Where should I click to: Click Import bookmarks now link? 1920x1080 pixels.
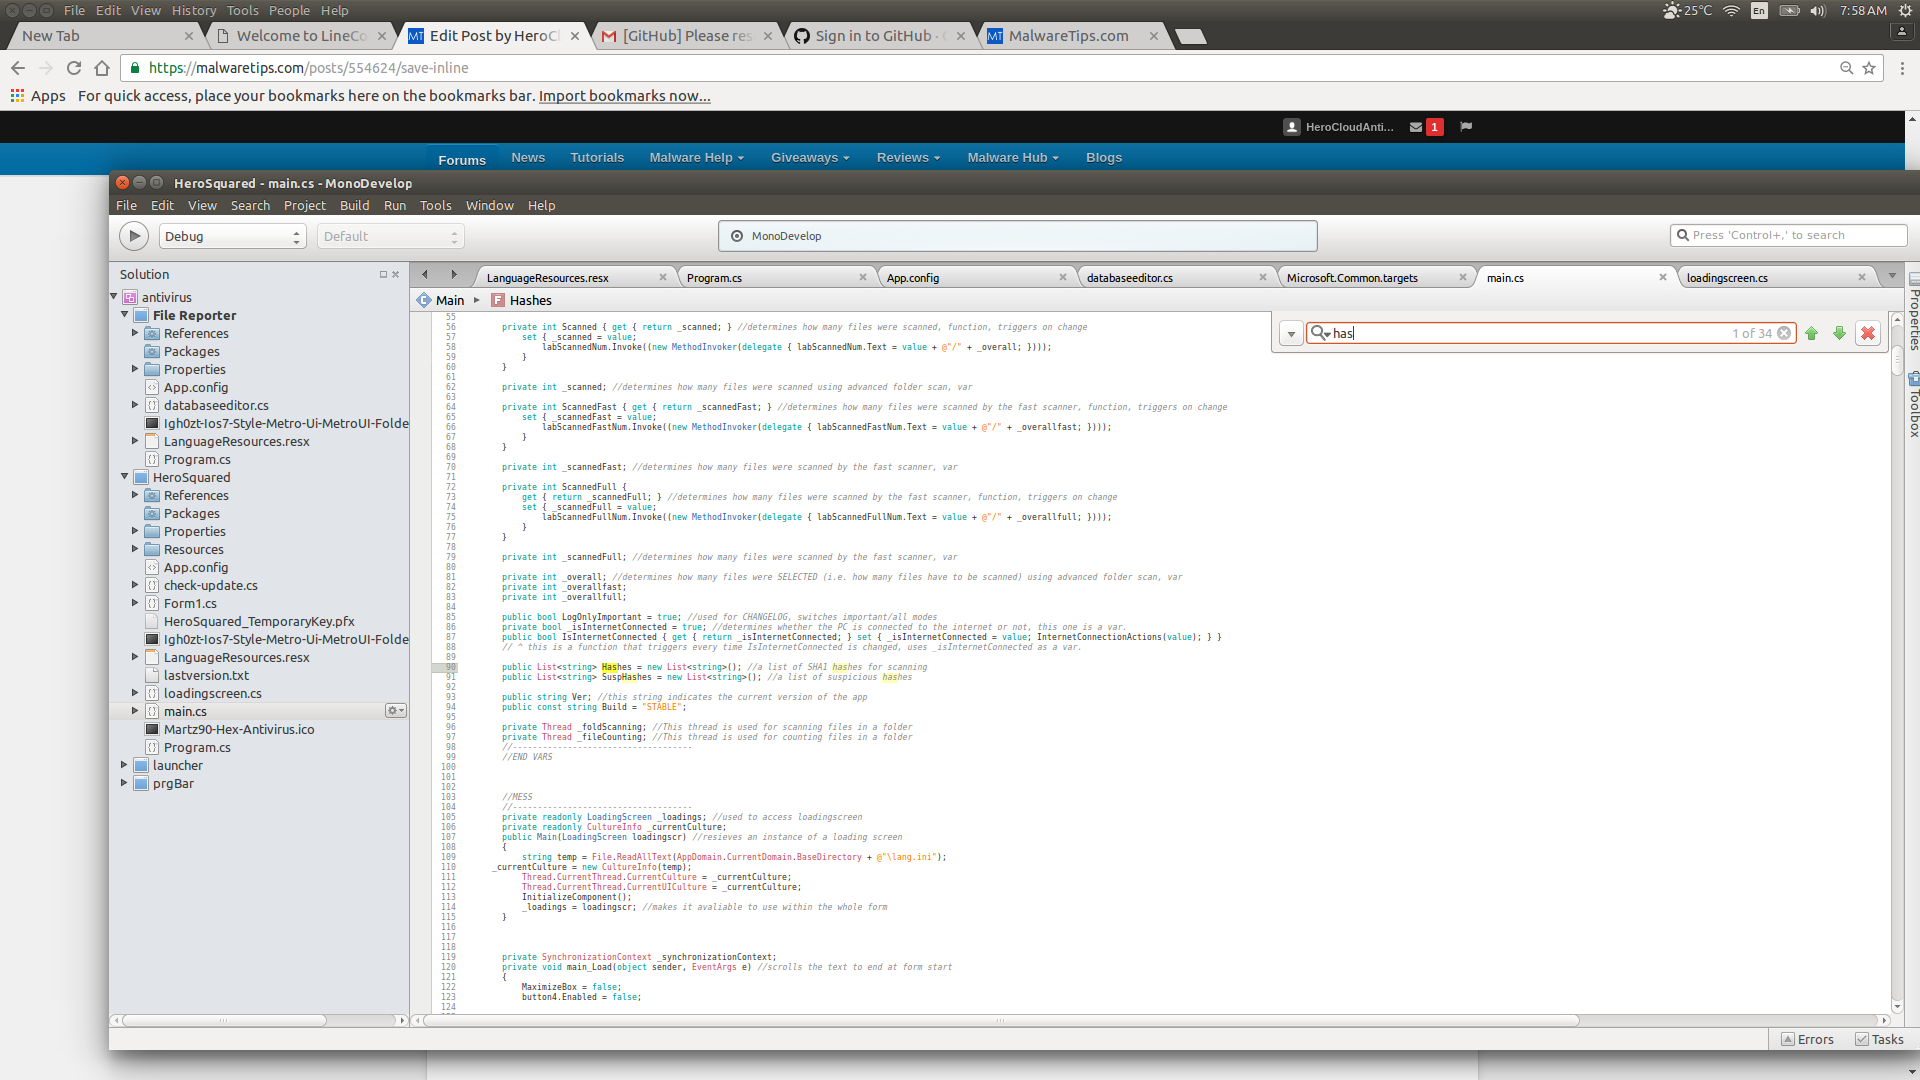[x=624, y=96]
